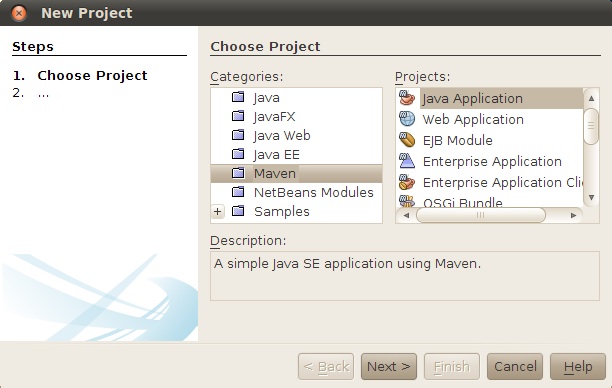Click the Choose Project step in Steps
Viewport: 612px width, 388px height.
pyautogui.click(x=92, y=75)
